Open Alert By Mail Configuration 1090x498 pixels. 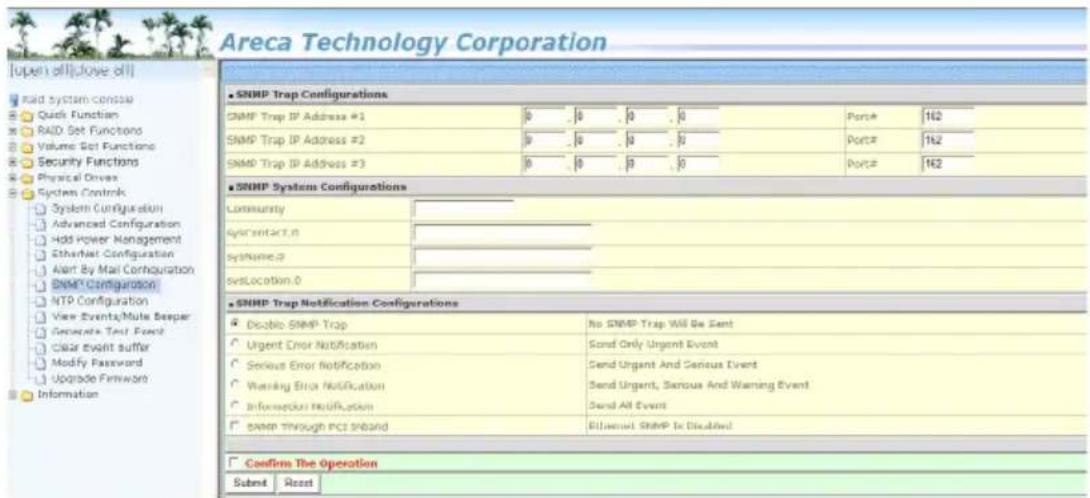(122, 270)
